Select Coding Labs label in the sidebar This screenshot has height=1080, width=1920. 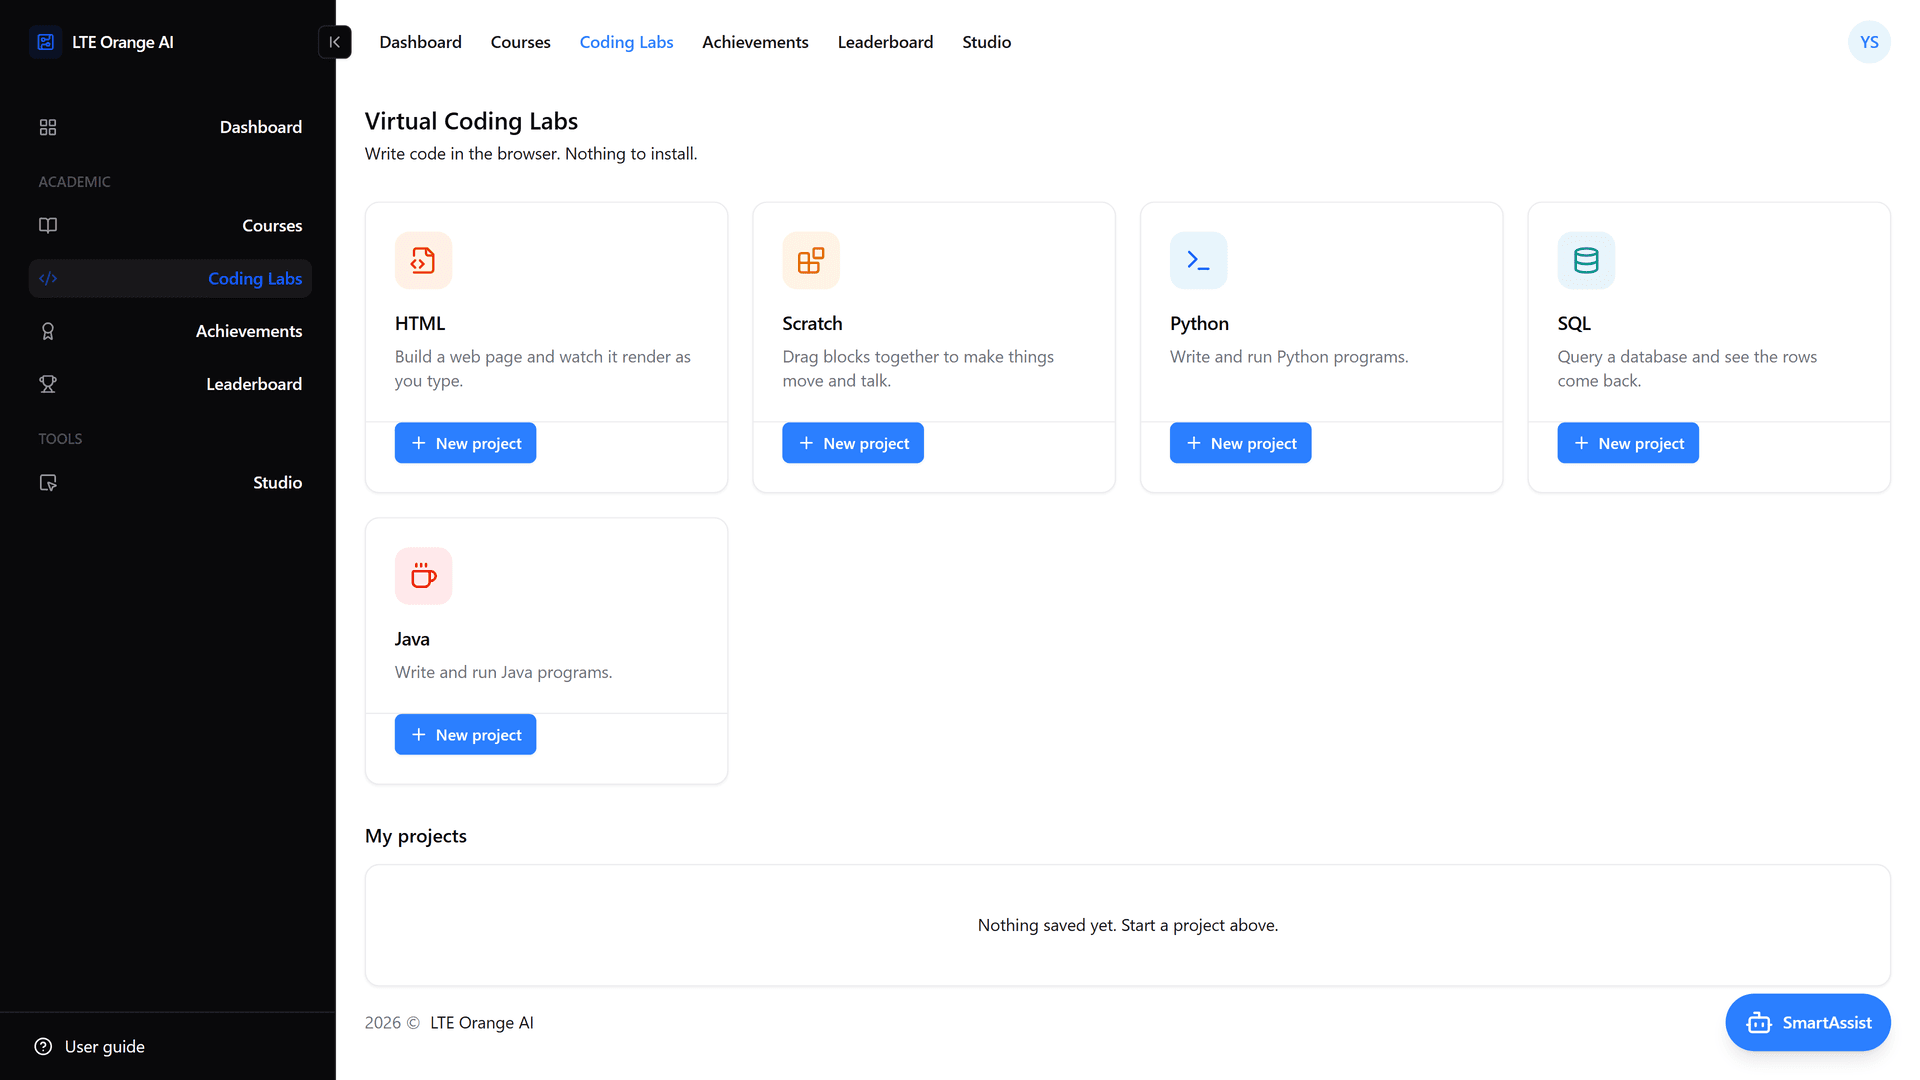coord(255,279)
